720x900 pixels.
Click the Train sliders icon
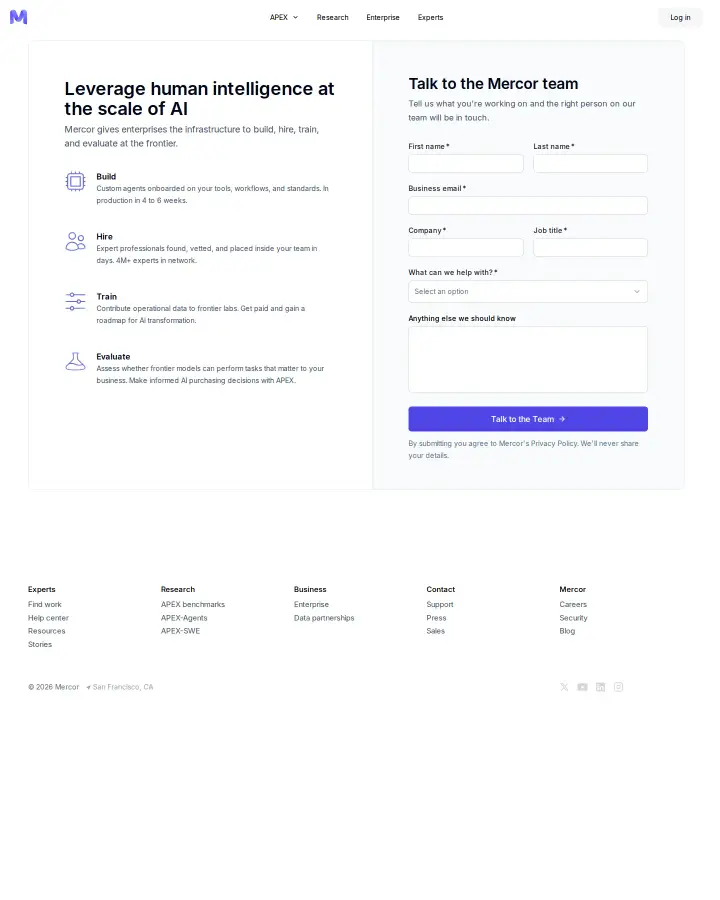75,301
